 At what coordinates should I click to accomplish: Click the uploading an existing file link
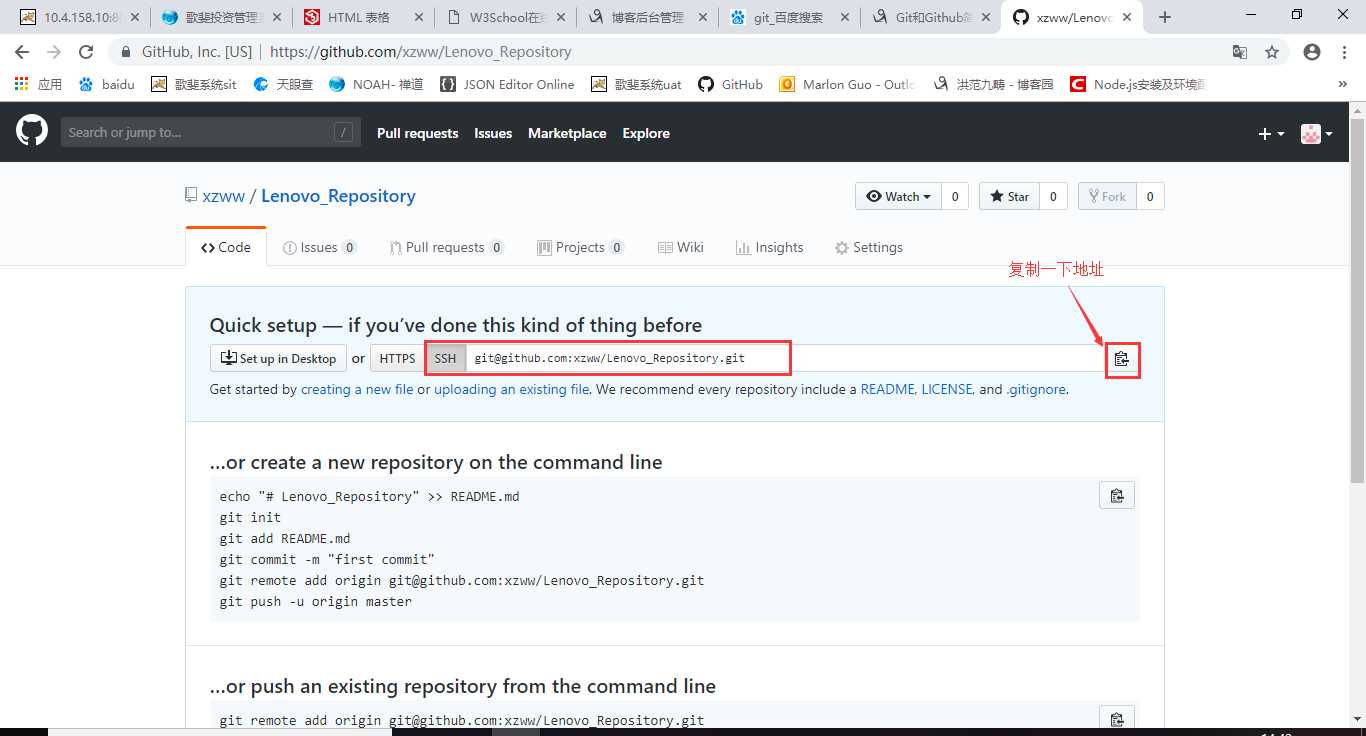click(511, 389)
